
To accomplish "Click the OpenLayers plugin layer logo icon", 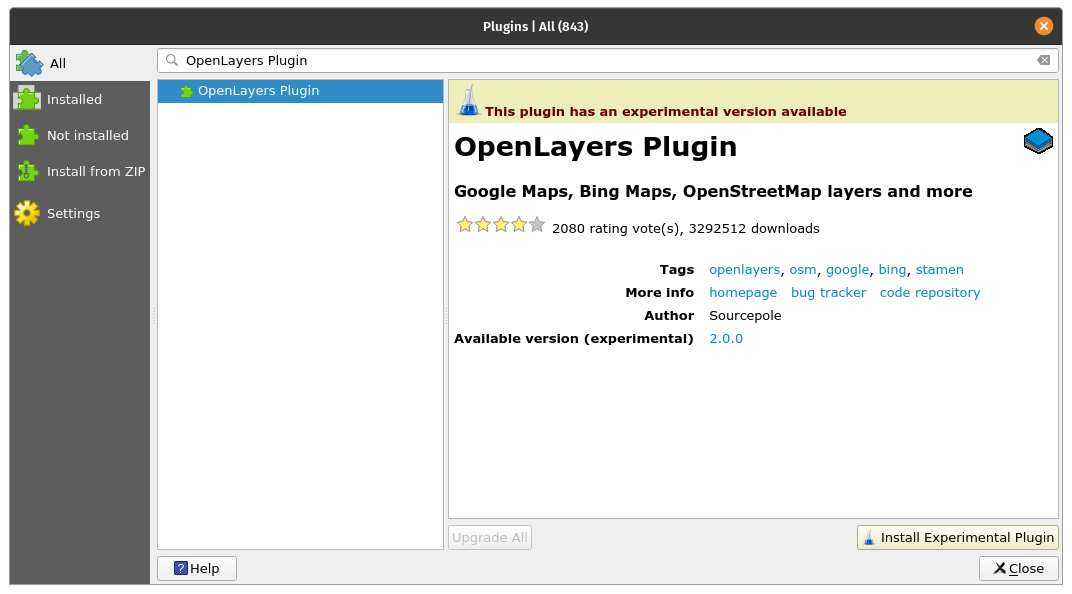I will point(1038,141).
